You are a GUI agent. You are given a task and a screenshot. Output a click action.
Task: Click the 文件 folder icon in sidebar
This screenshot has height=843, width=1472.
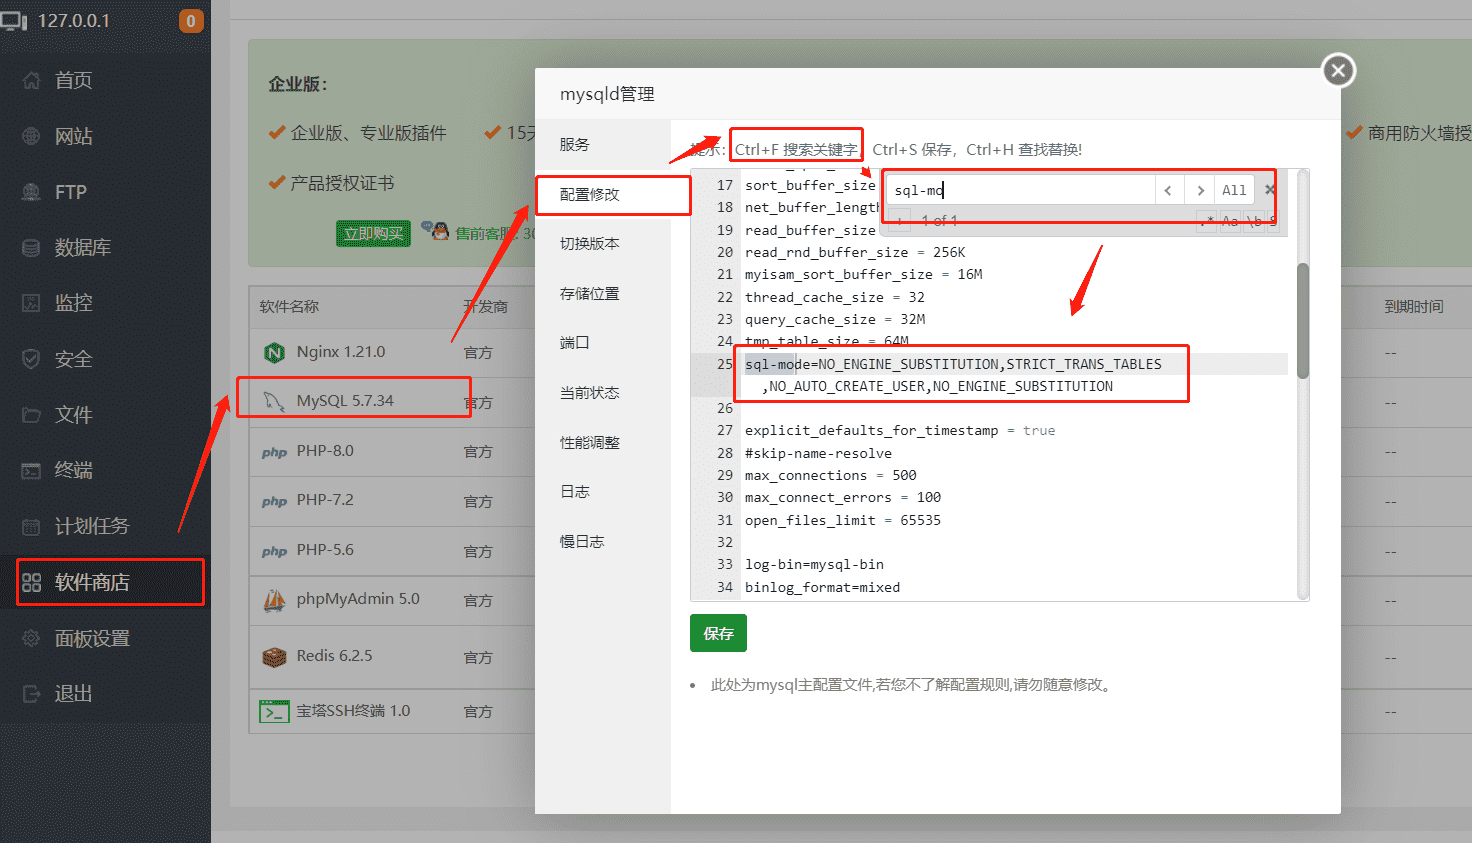(31, 414)
